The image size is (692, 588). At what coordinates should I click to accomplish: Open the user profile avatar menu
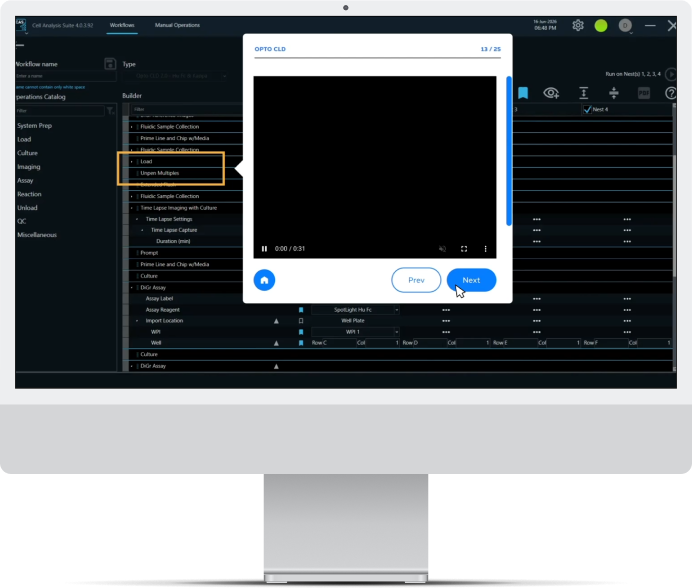tap(625, 26)
